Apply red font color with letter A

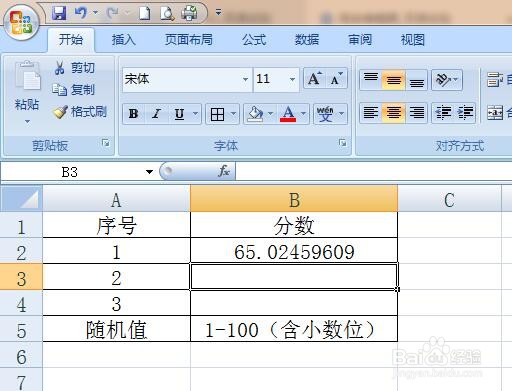click(x=288, y=114)
